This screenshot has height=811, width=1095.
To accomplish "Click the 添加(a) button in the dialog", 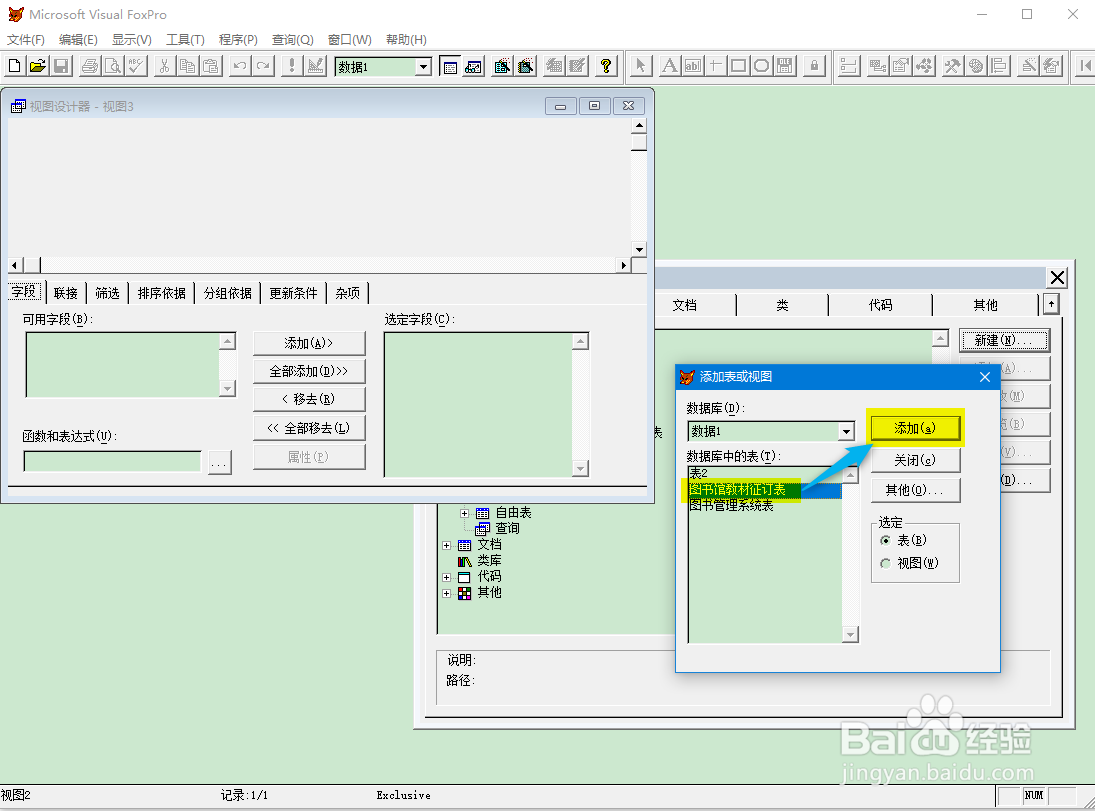I will point(915,428).
